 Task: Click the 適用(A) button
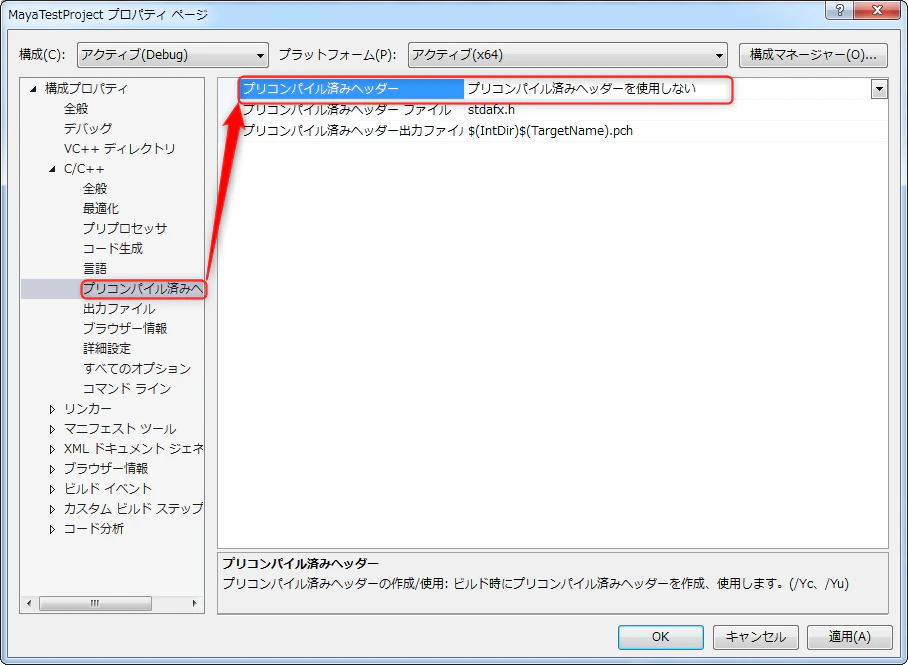point(850,637)
